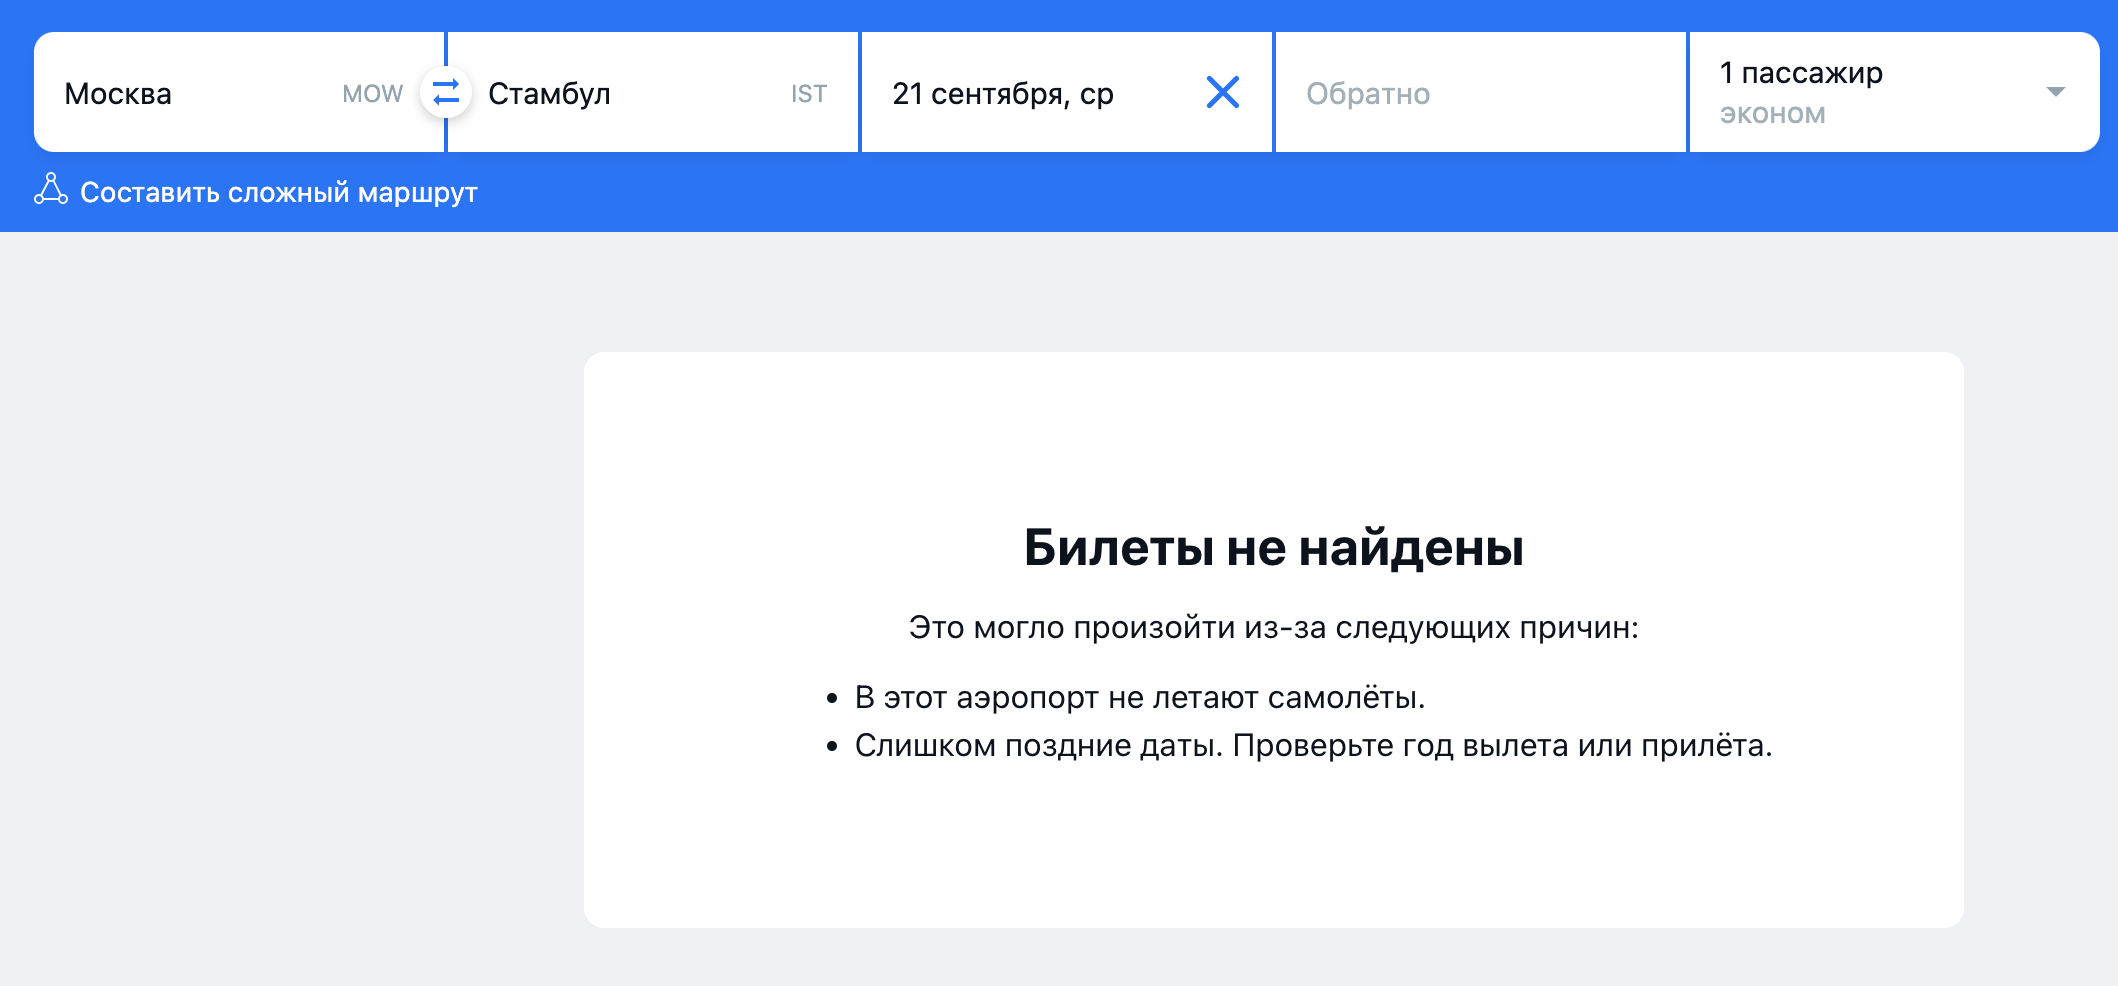Click the 'Москва' origin city field
Viewport: 2118px width, 986px height.
pos(180,93)
